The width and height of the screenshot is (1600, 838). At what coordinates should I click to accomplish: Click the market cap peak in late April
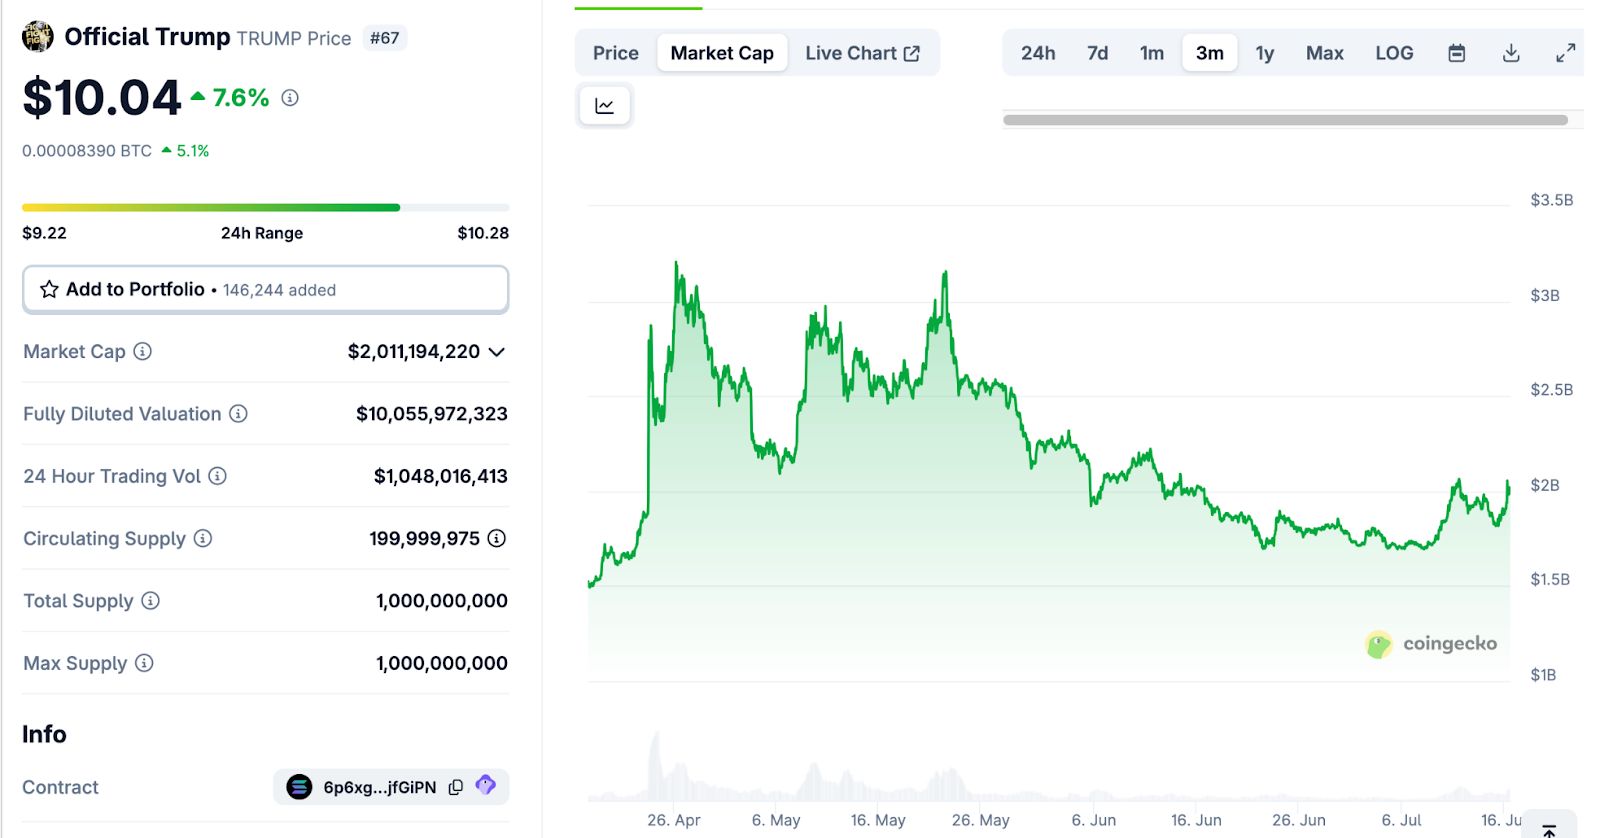[677, 265]
